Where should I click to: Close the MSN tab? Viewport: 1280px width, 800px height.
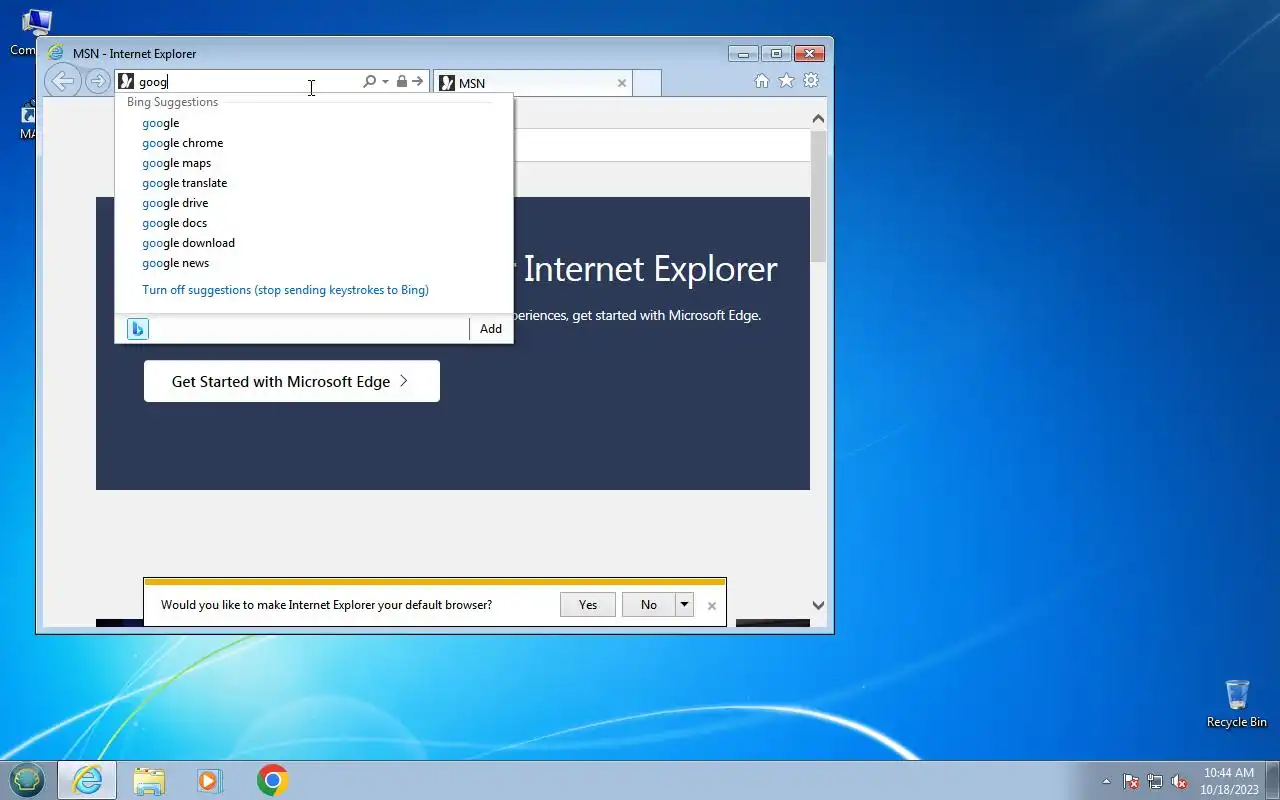pyautogui.click(x=621, y=83)
